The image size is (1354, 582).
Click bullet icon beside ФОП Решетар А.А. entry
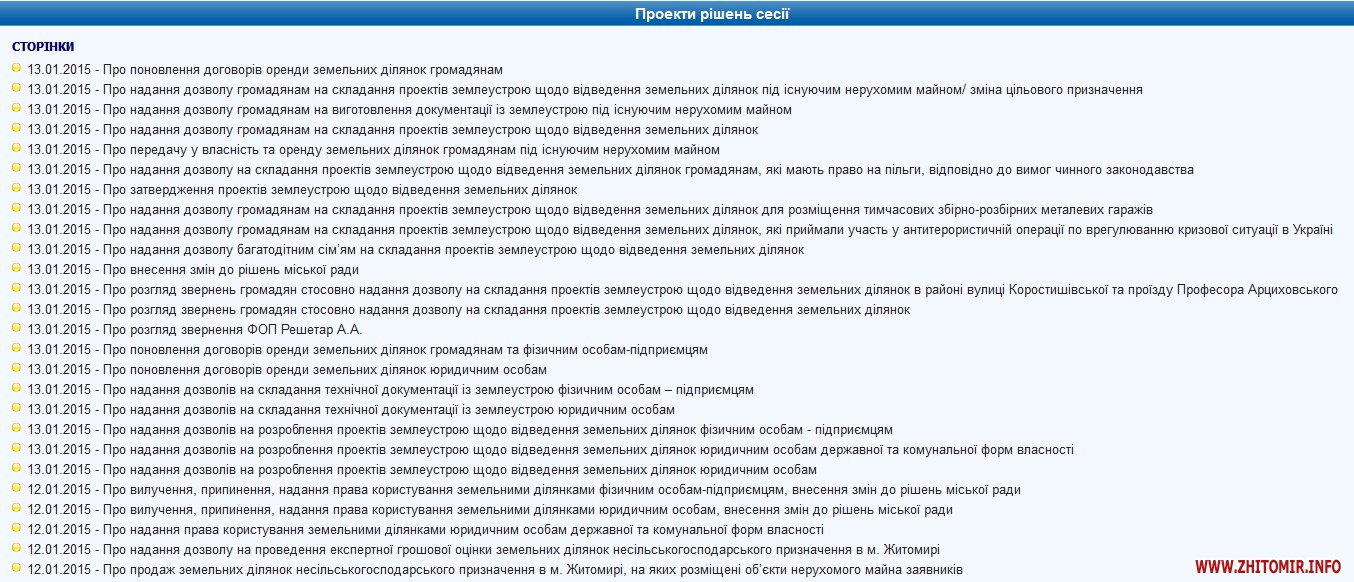[x=17, y=328]
